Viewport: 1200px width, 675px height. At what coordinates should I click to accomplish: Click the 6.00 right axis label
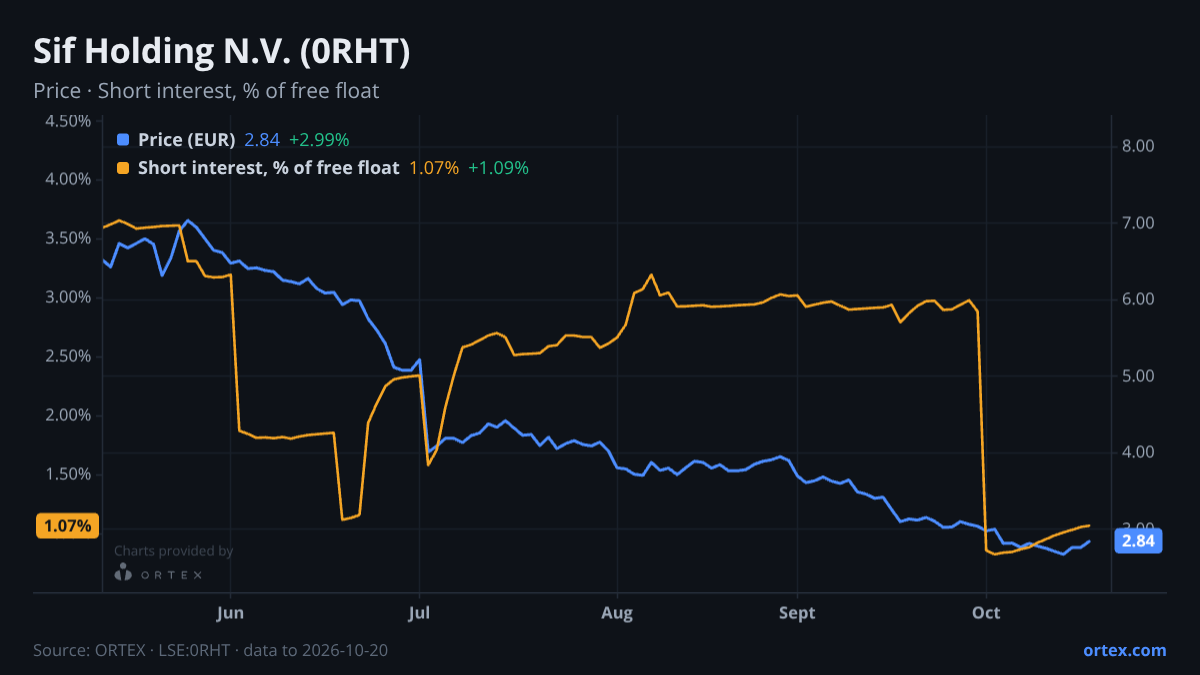coord(1139,299)
